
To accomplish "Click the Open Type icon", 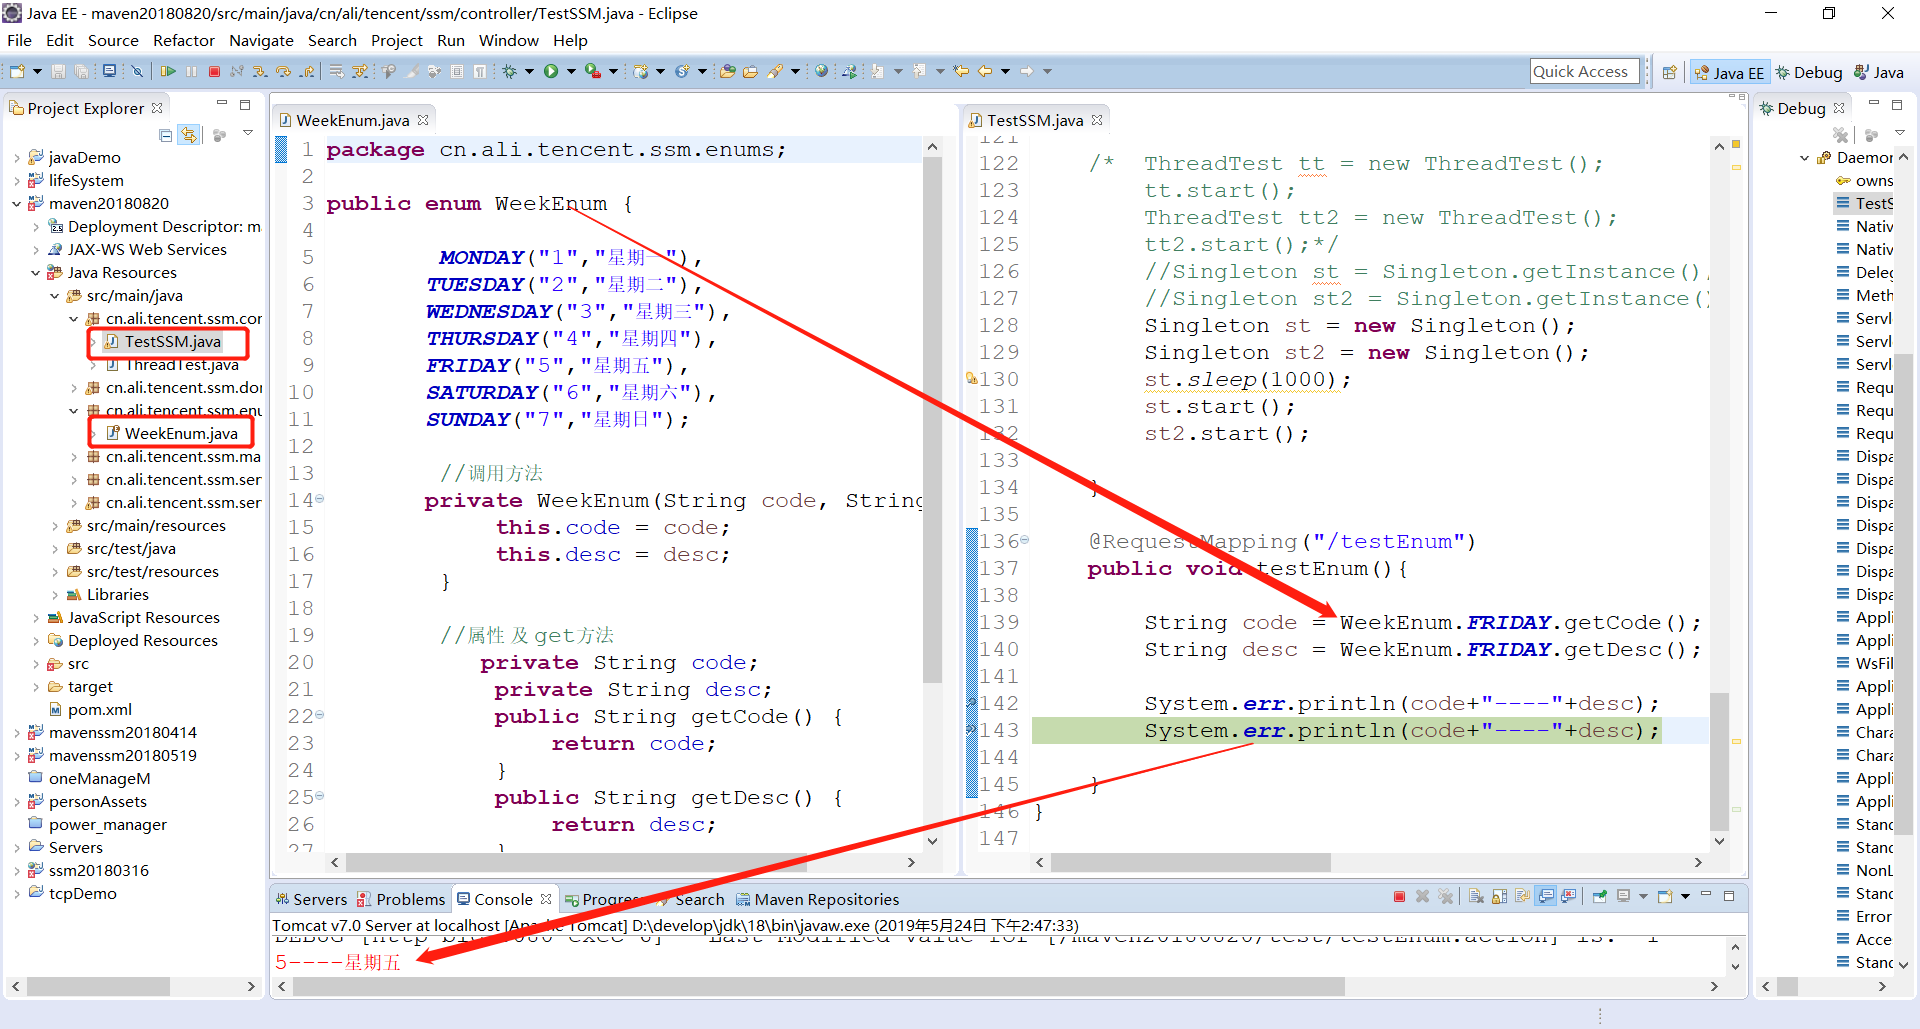I will pos(728,71).
